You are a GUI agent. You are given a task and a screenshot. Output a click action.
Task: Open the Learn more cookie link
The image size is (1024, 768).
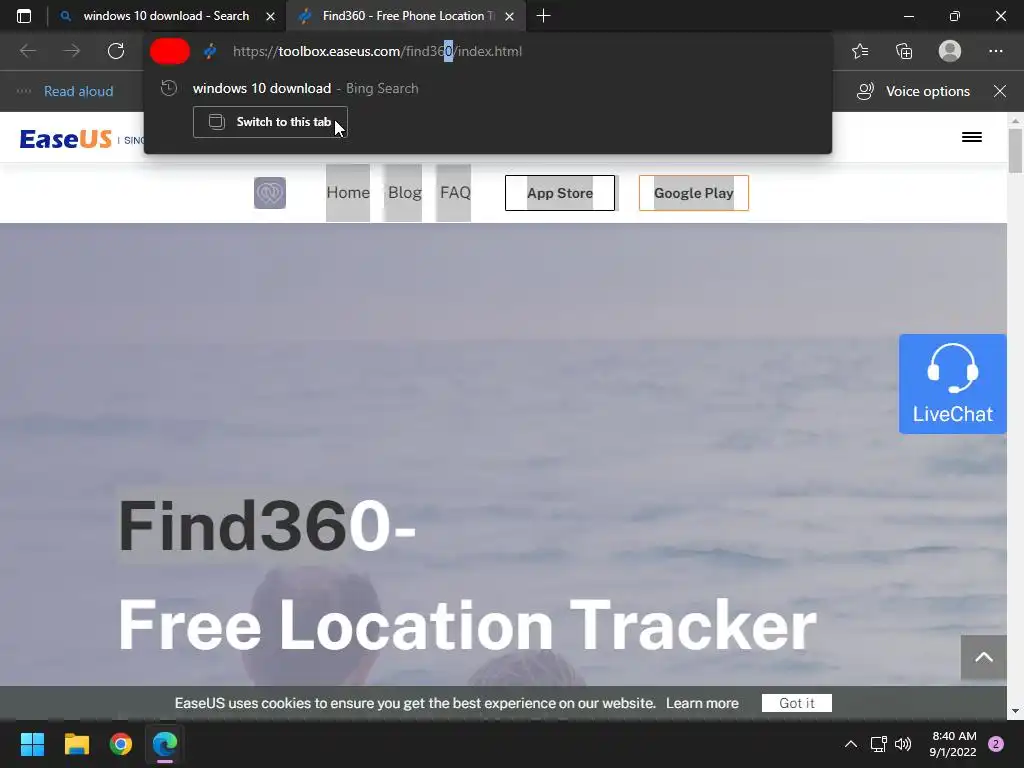pyautogui.click(x=702, y=703)
